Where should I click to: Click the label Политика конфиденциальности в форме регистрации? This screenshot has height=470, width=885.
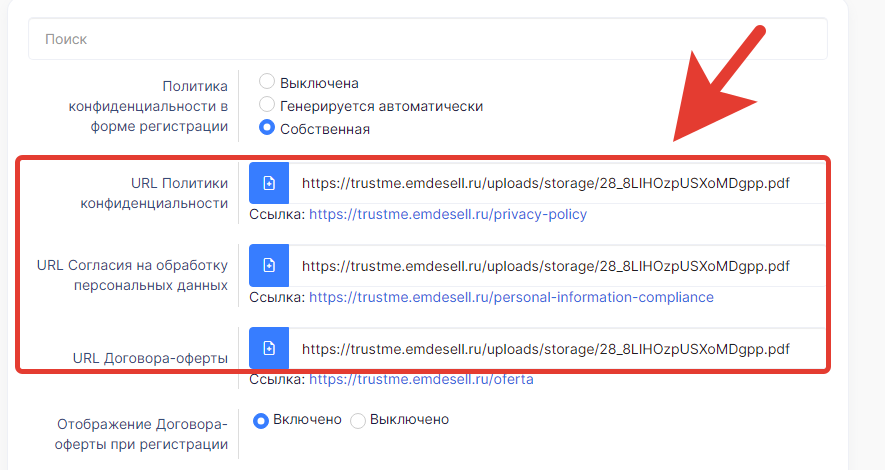148,106
